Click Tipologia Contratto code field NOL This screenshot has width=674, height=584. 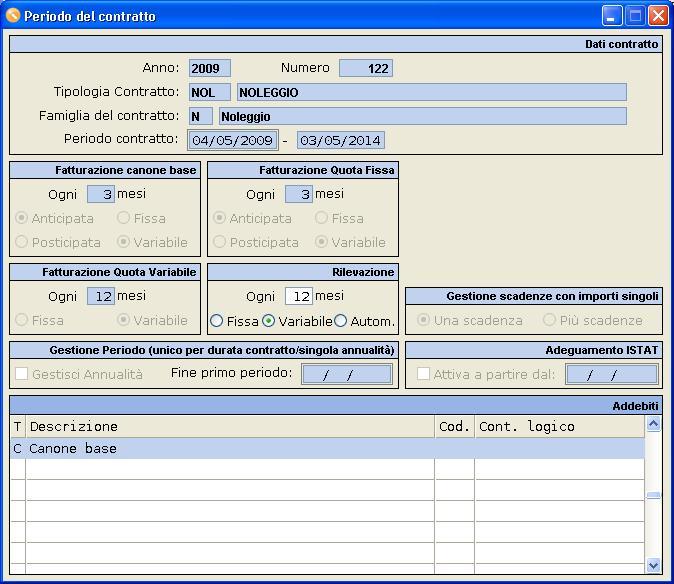210,92
